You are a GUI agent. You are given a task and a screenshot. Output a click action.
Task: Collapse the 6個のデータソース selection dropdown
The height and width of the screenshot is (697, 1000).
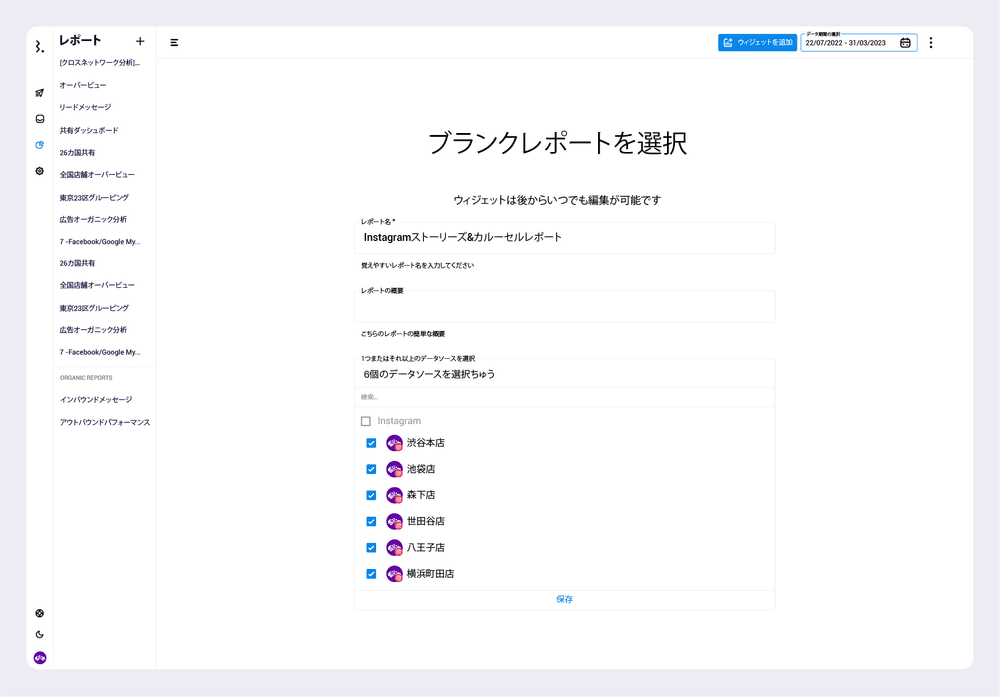[x=564, y=374]
